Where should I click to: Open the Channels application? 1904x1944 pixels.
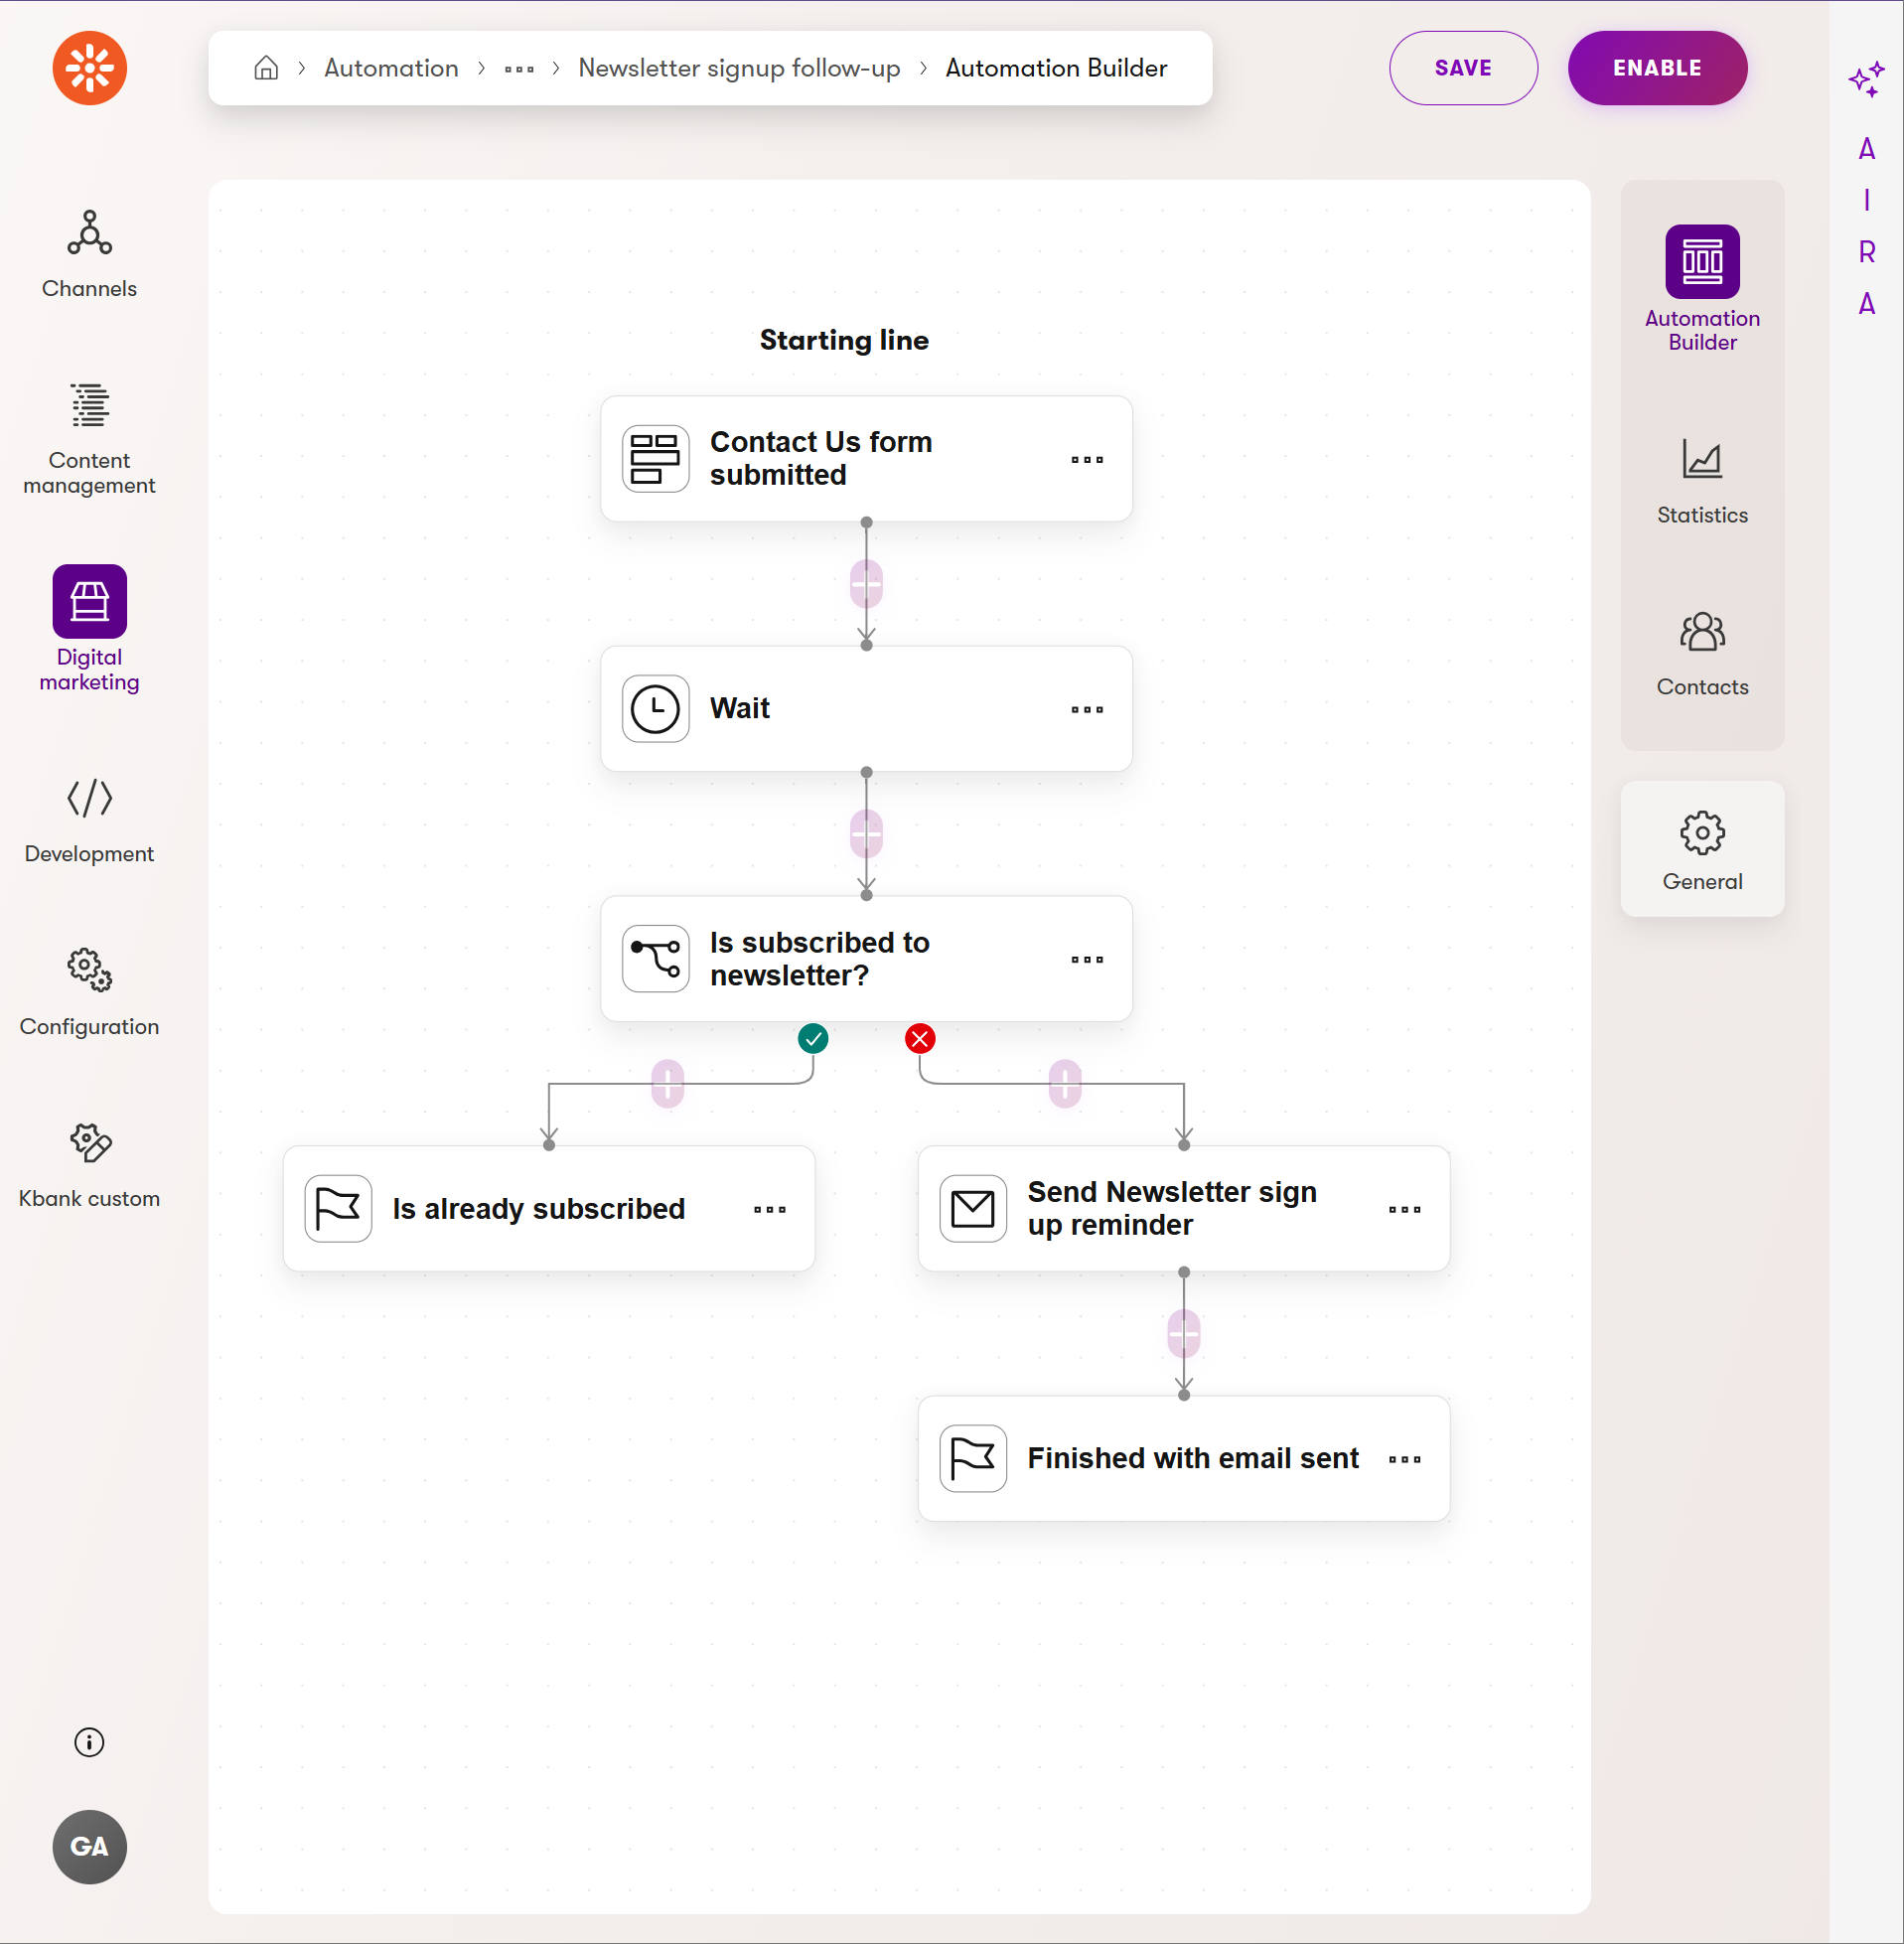coord(89,254)
